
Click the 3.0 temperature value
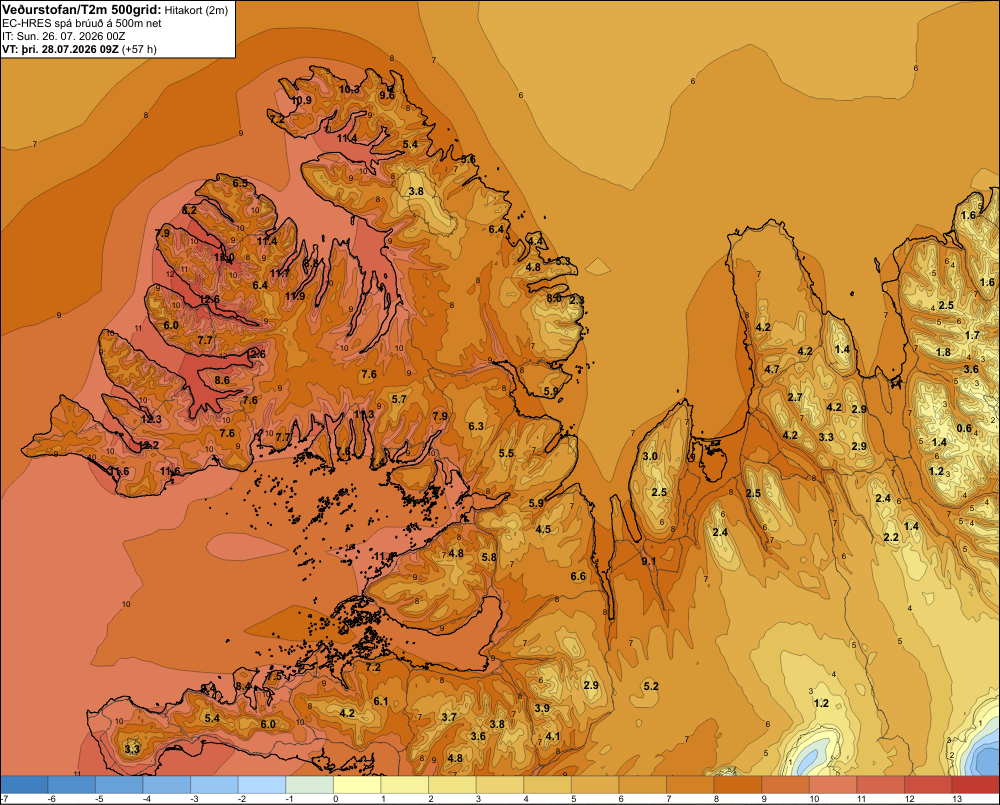(650, 457)
